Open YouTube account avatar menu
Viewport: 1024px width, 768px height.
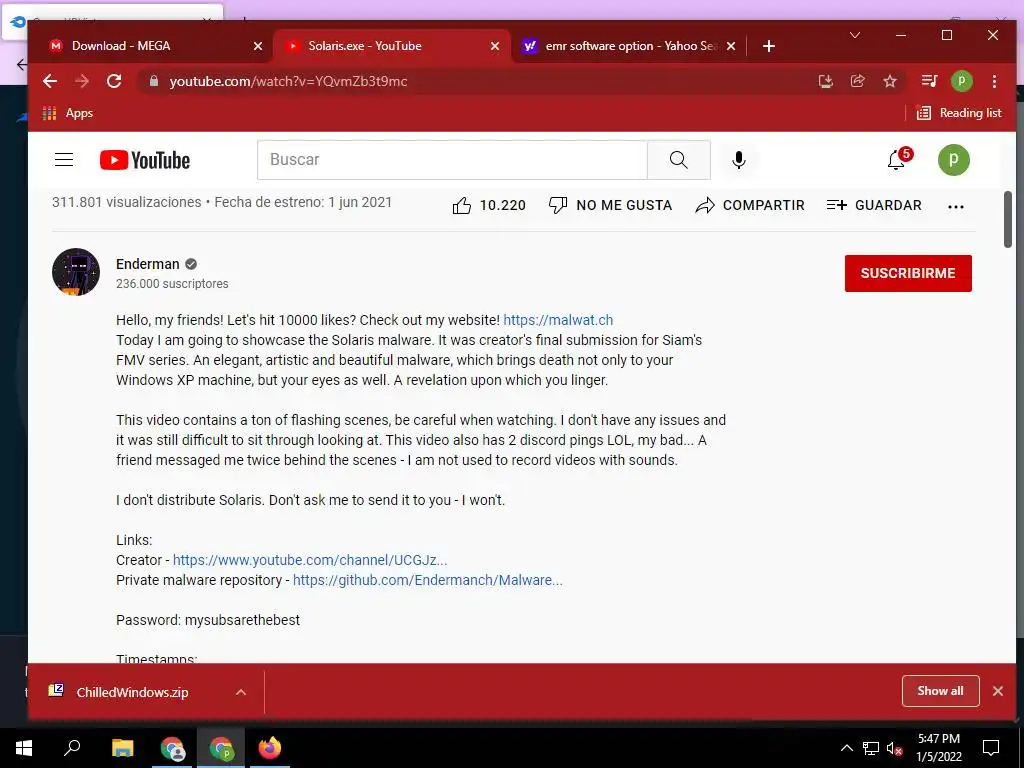(x=953, y=159)
